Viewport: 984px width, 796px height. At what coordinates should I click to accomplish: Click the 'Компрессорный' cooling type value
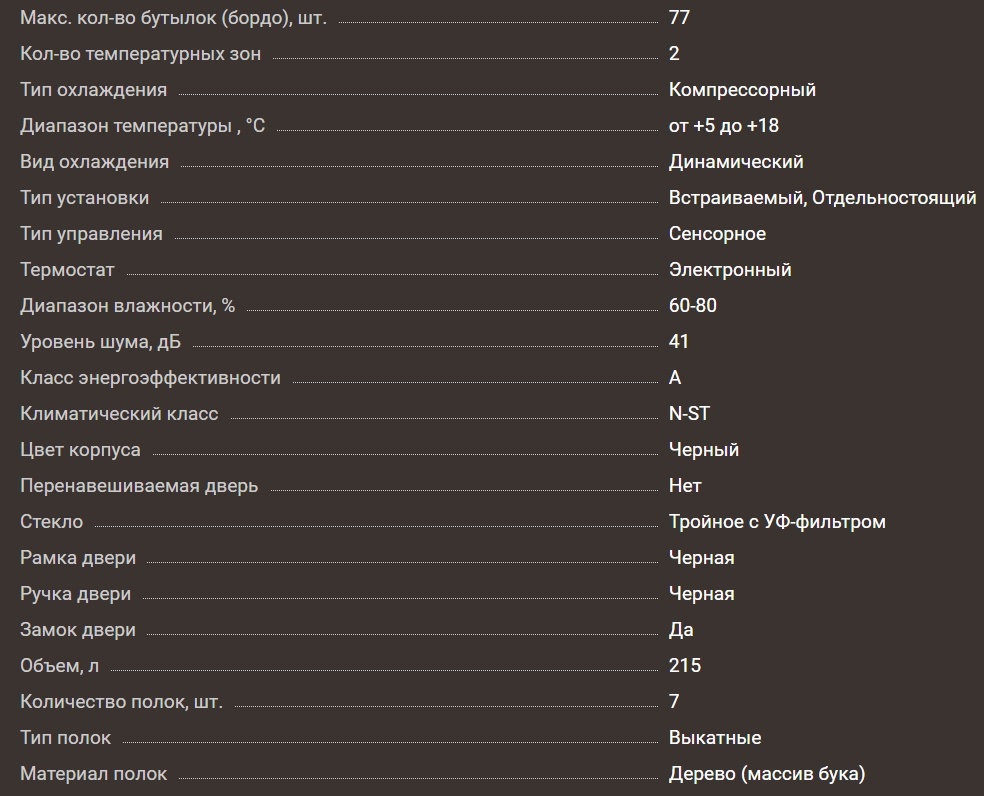742,90
